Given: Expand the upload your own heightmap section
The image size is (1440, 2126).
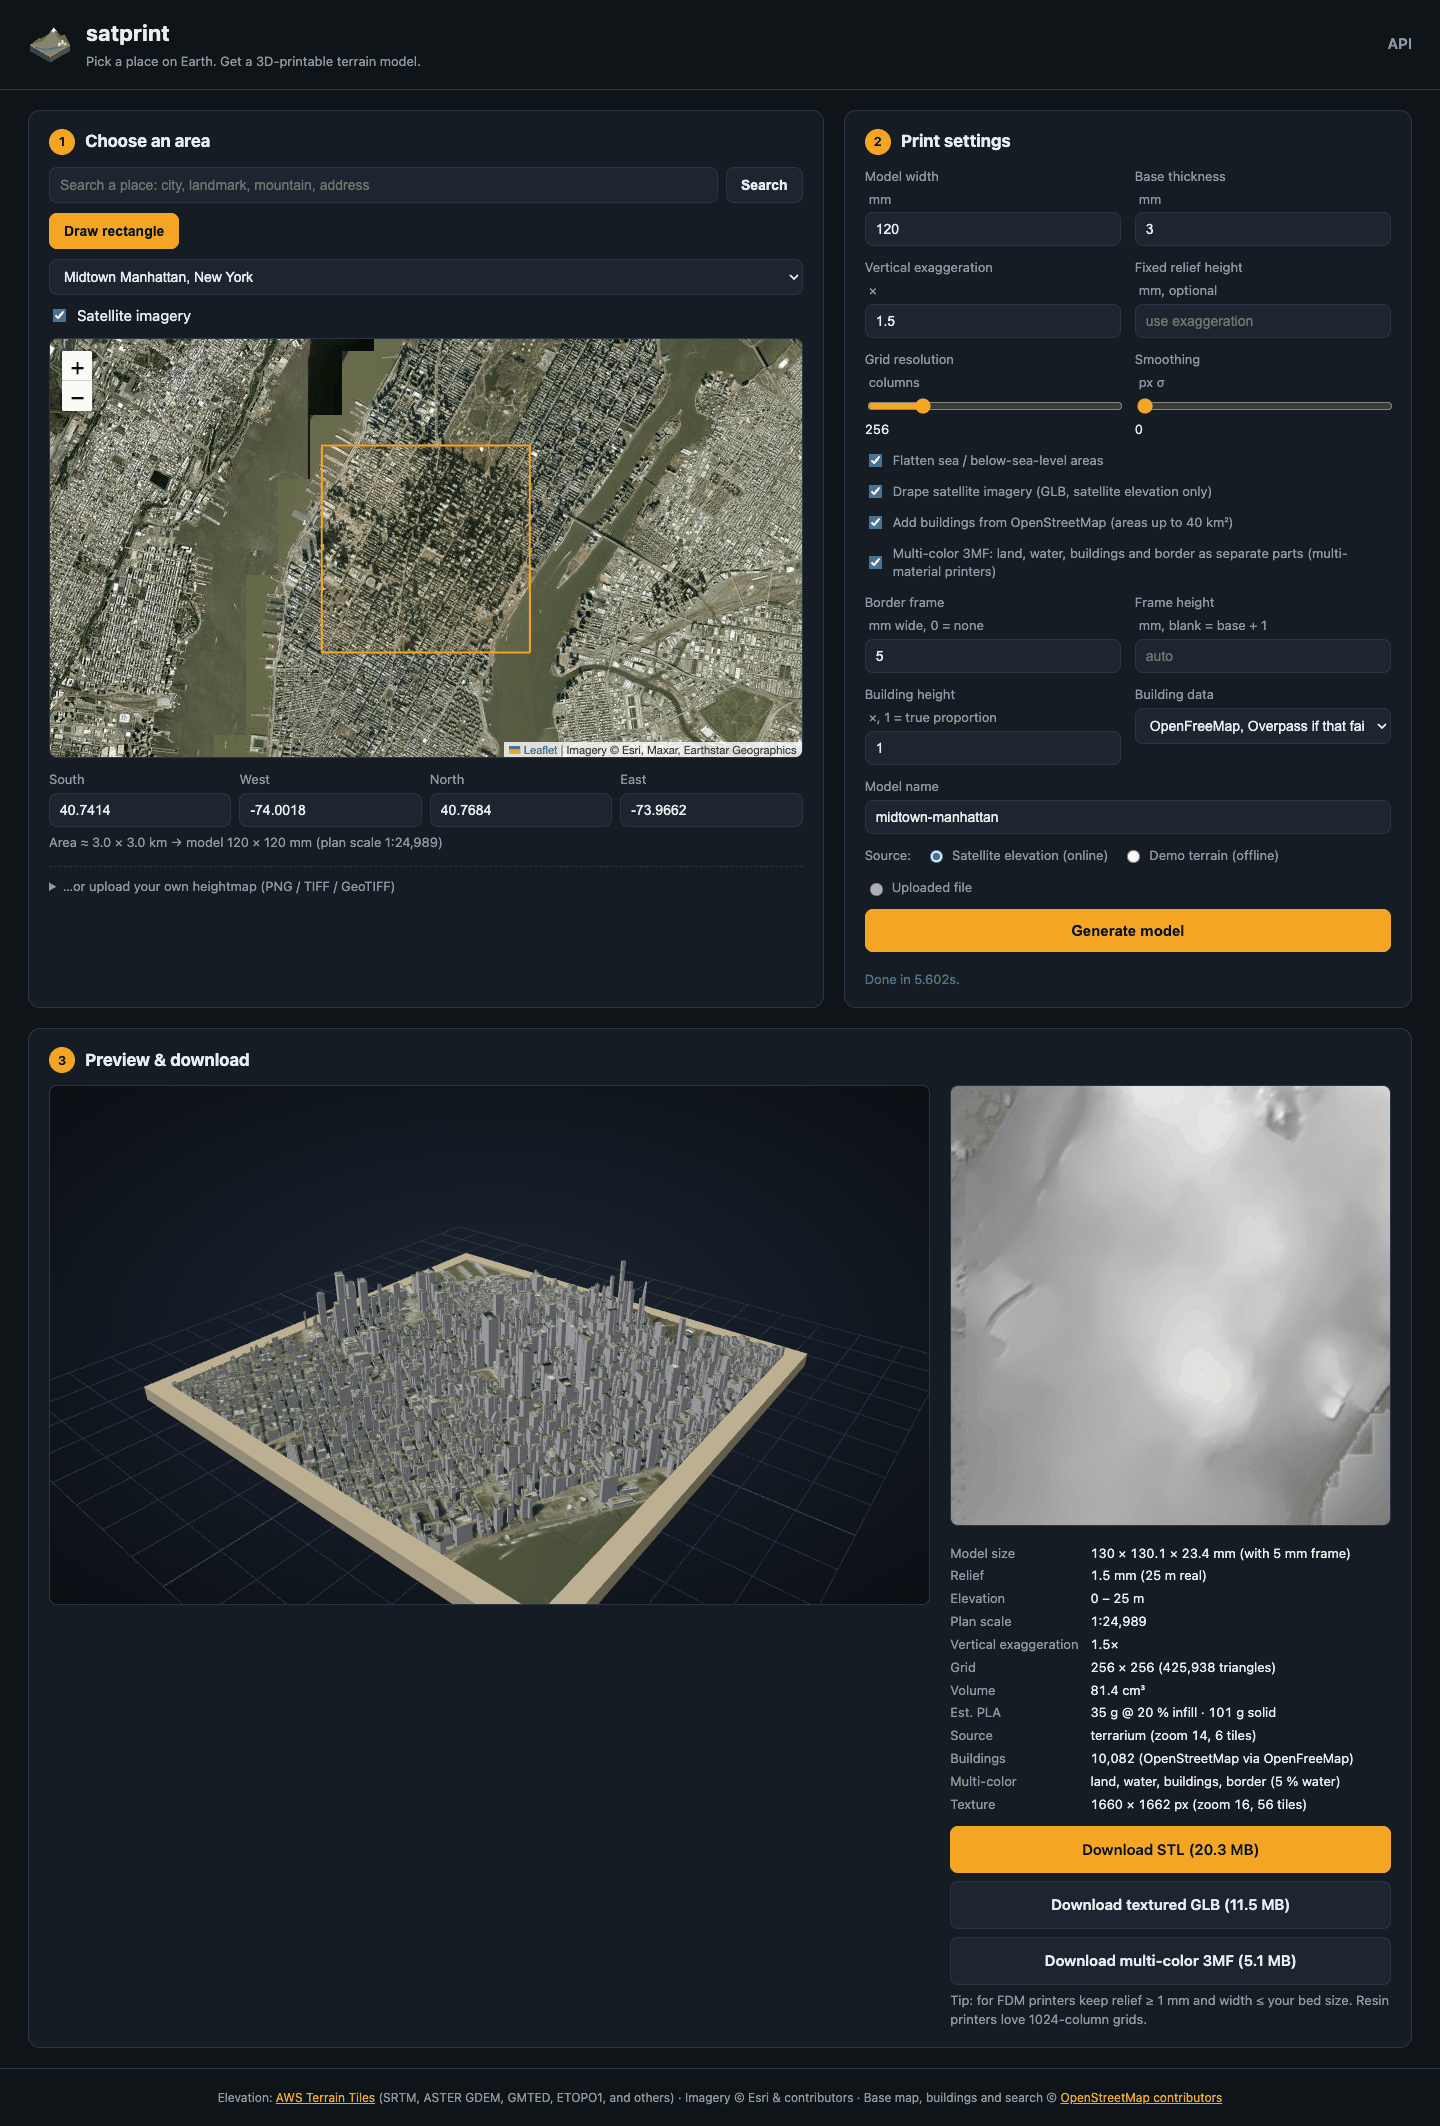Looking at the screenshot, I should click(222, 886).
